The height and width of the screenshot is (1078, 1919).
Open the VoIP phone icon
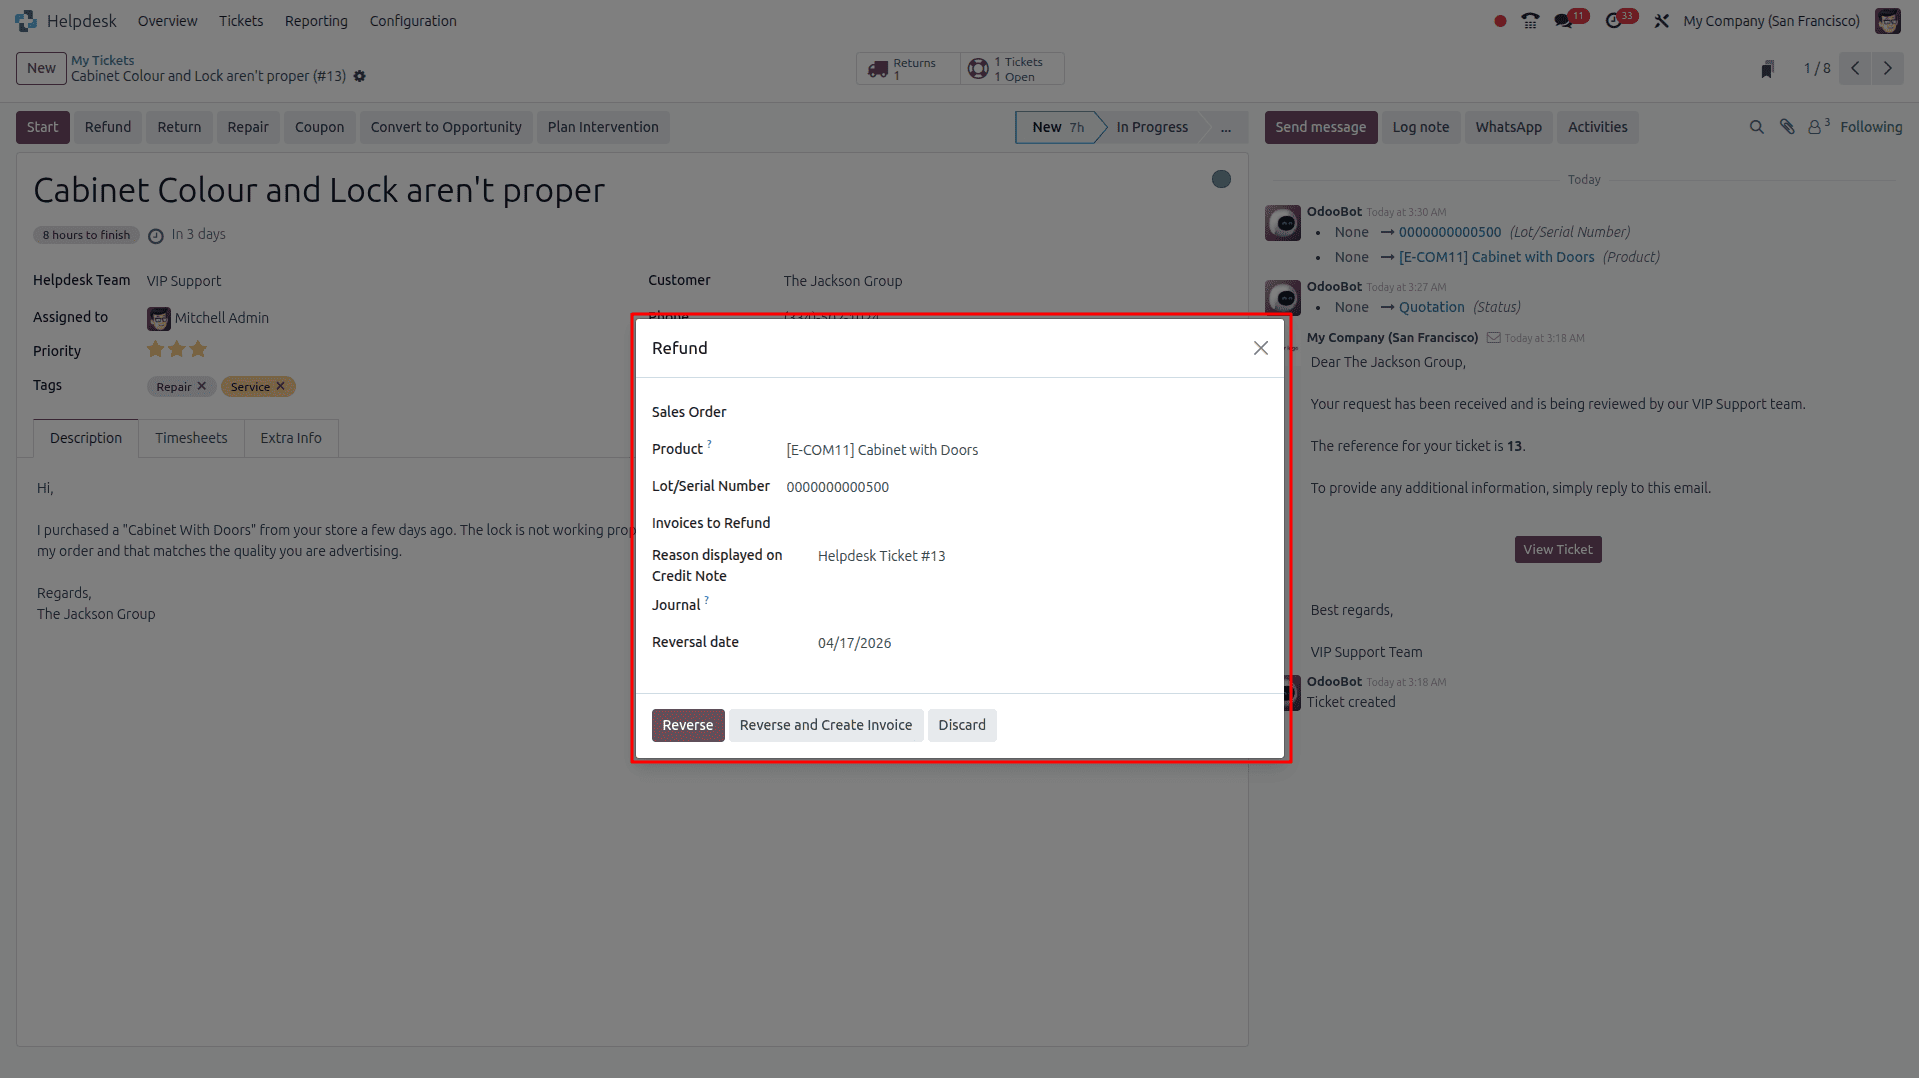point(1530,21)
